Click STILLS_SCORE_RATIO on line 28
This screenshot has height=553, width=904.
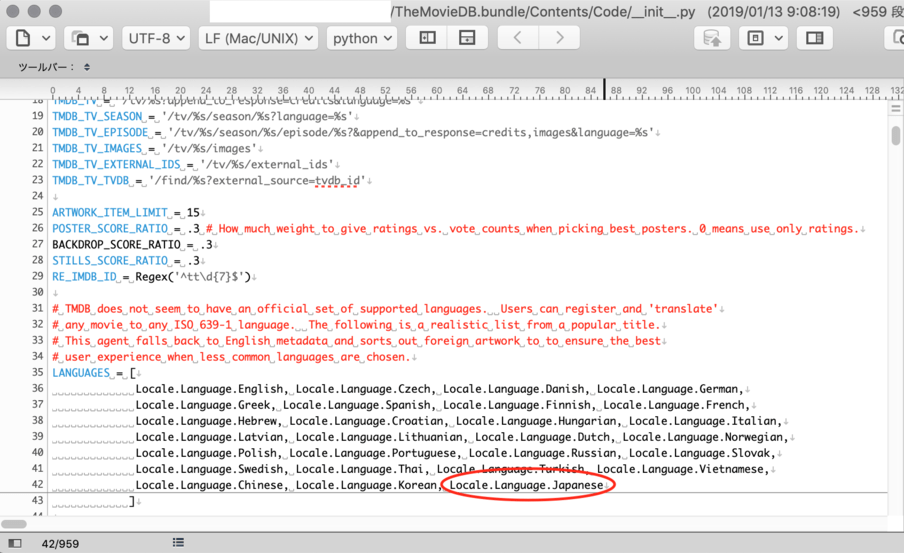110,261
